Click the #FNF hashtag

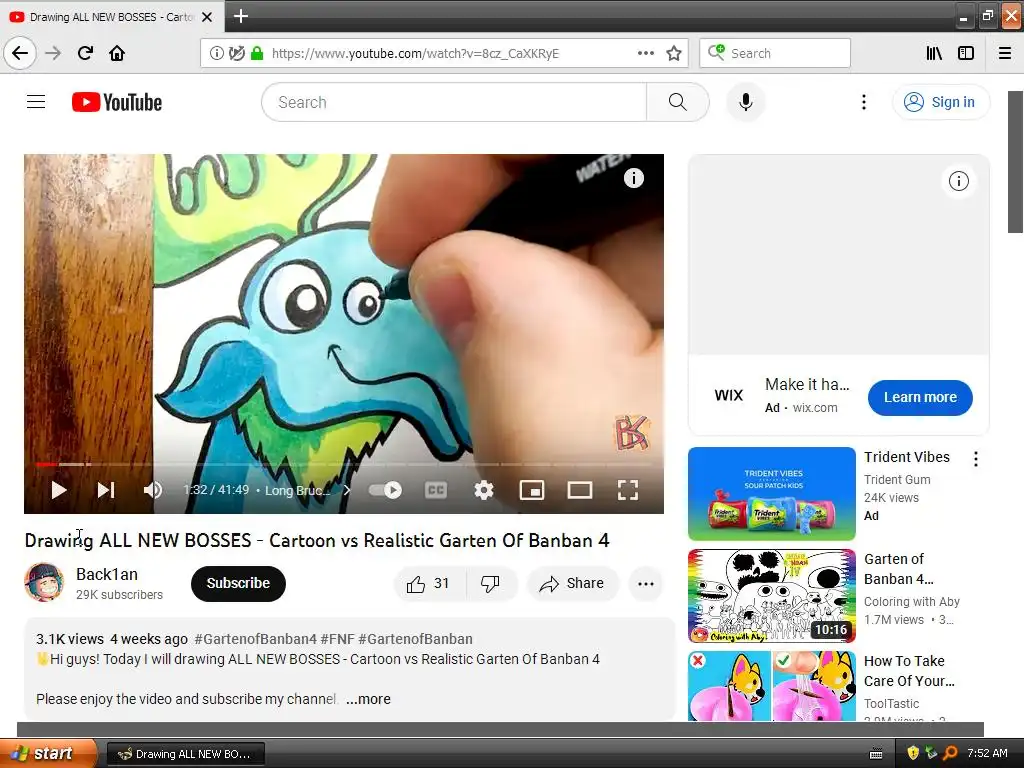337,639
